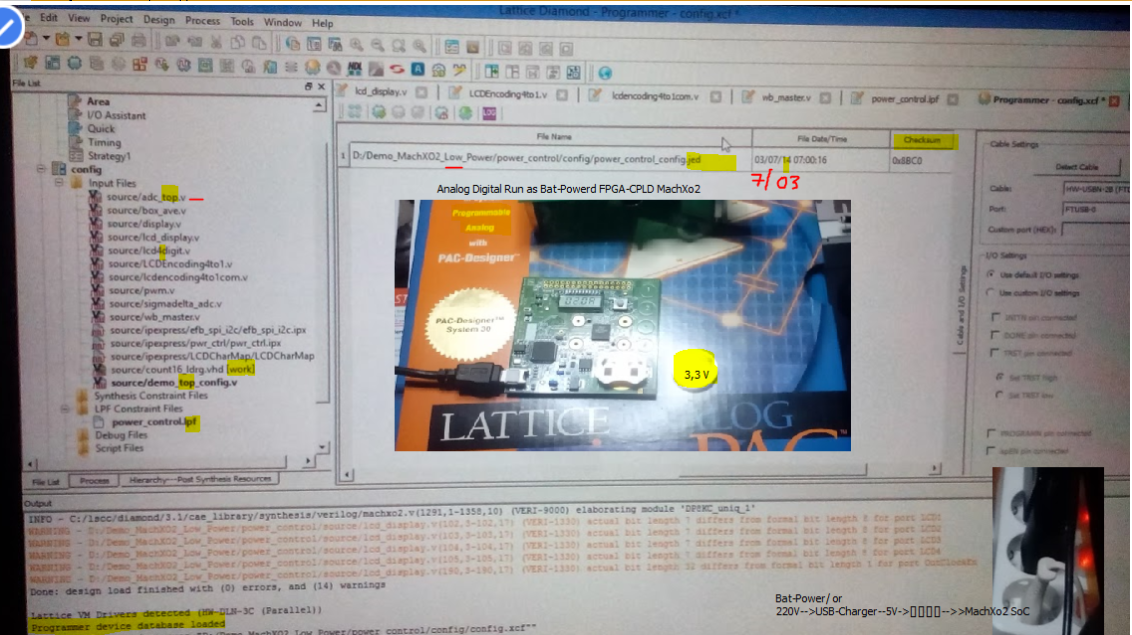Open the Port combo box
Image resolution: width=1132 pixels, height=635 pixels.
(1095, 209)
